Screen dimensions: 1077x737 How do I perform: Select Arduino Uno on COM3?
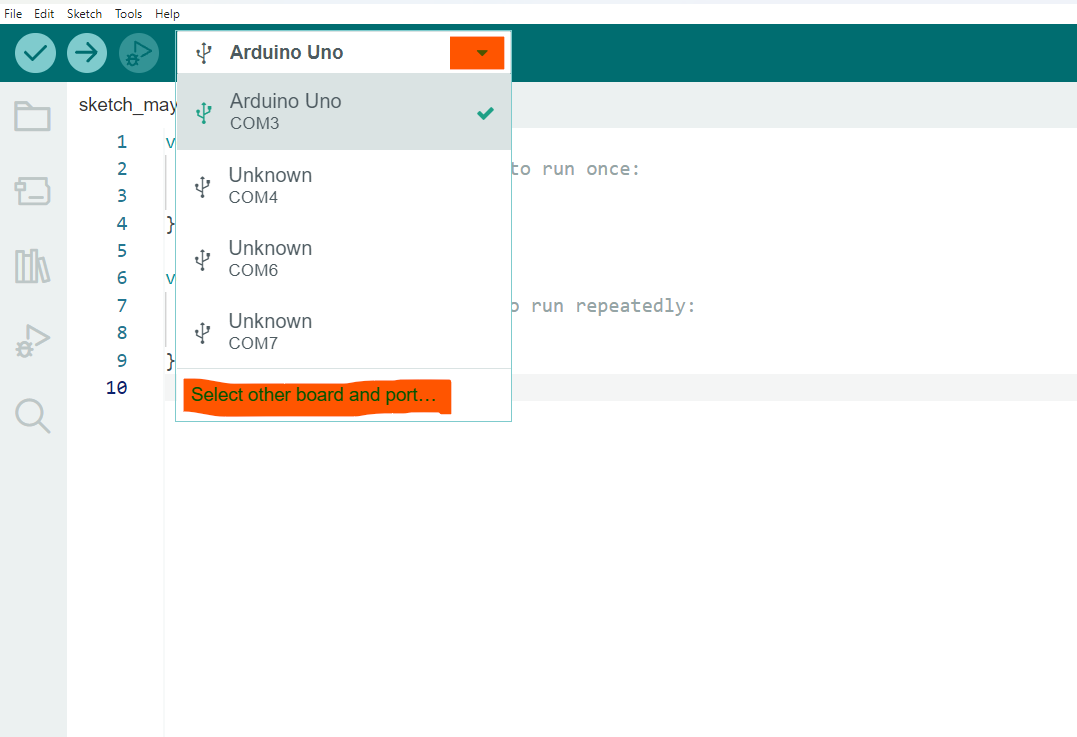343,112
